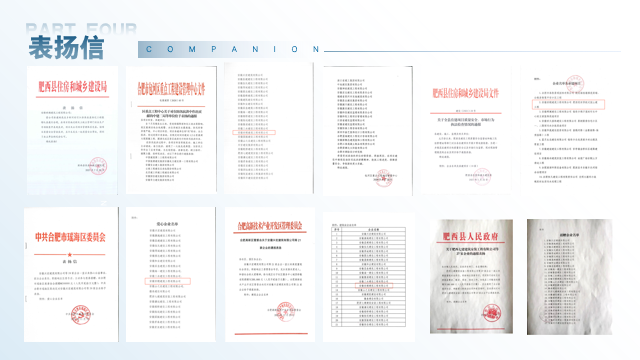Click the 表扬信 slide title
Viewport: 640px width, 360px height.
pyautogui.click(x=66, y=48)
